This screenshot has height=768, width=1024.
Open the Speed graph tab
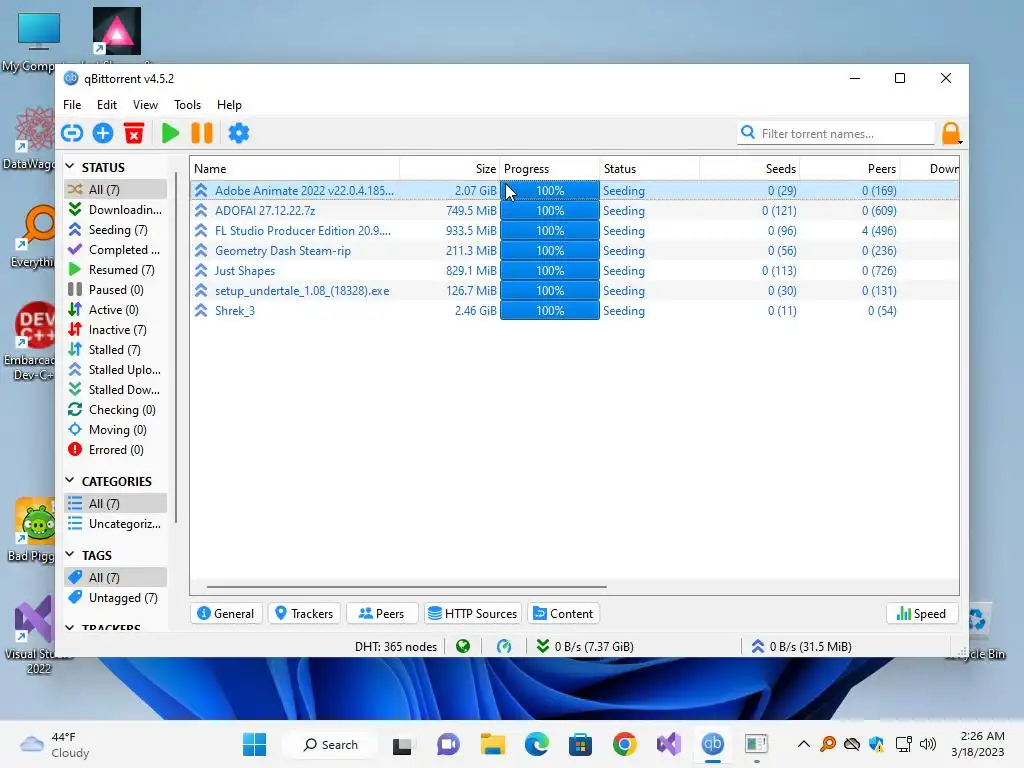pyautogui.click(x=922, y=613)
